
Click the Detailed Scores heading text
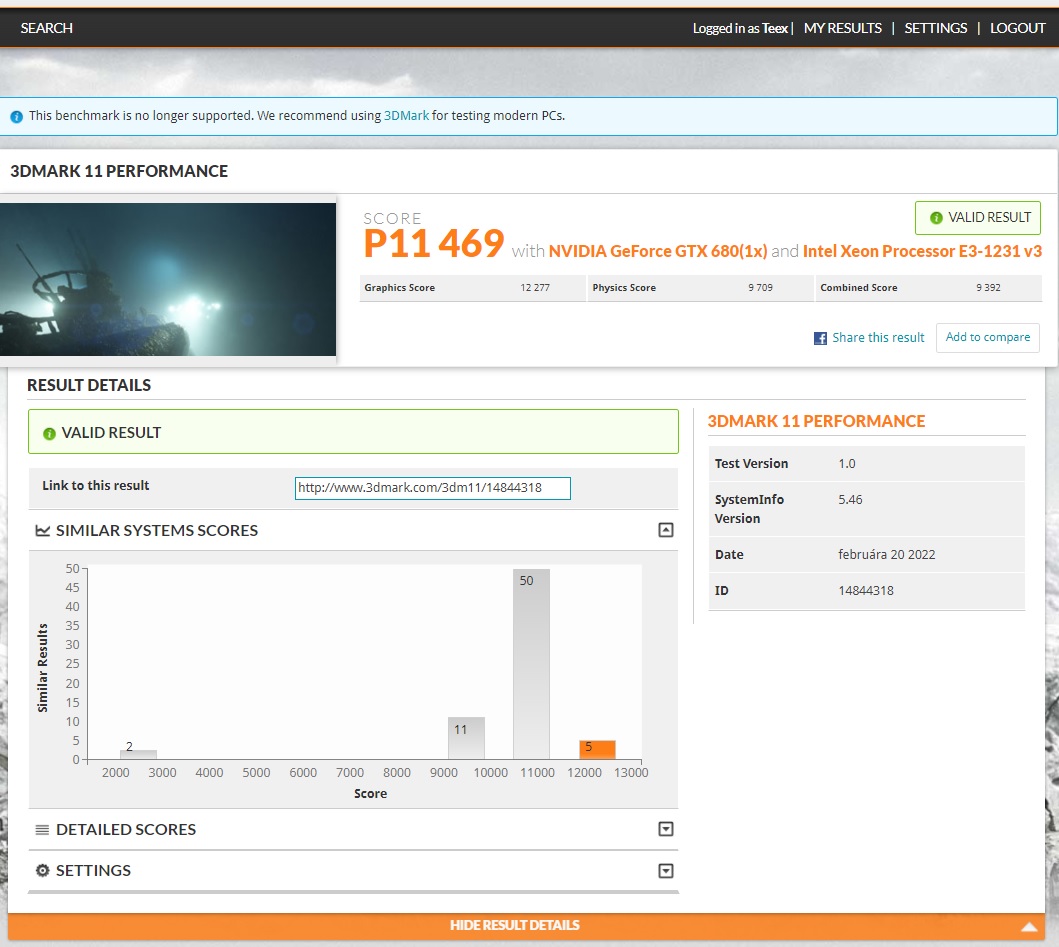[x=126, y=829]
